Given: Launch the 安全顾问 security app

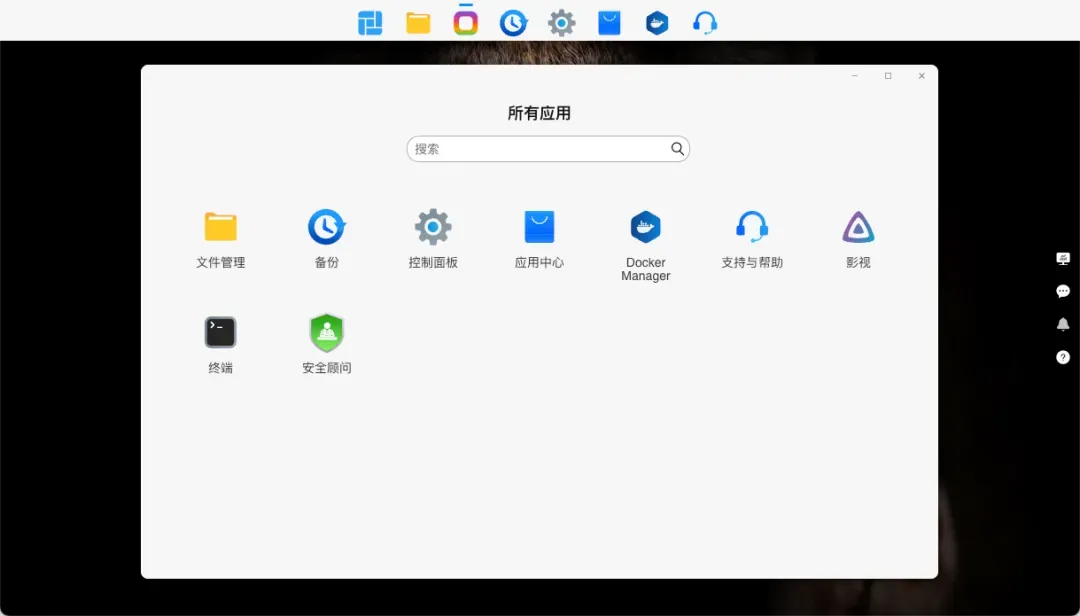Looking at the screenshot, I should [326, 333].
